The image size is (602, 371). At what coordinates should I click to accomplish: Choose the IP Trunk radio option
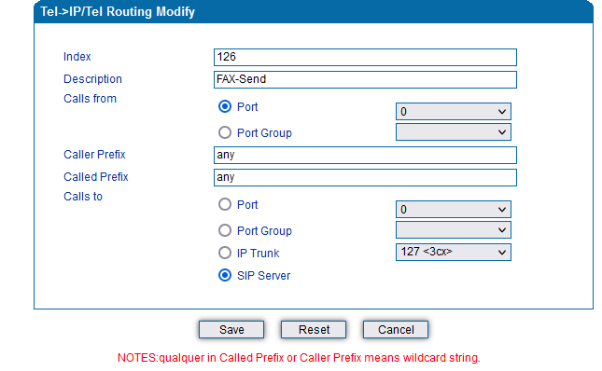tap(225, 253)
